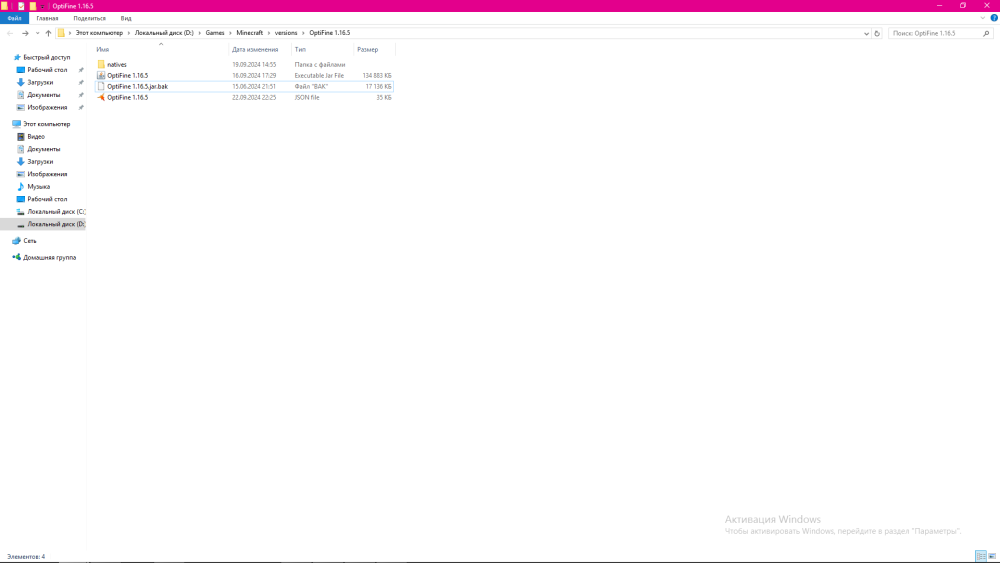Image resolution: width=1000 pixels, height=563 pixels.
Task: Open Домашняя группа in navigation pane
Action: point(49,258)
